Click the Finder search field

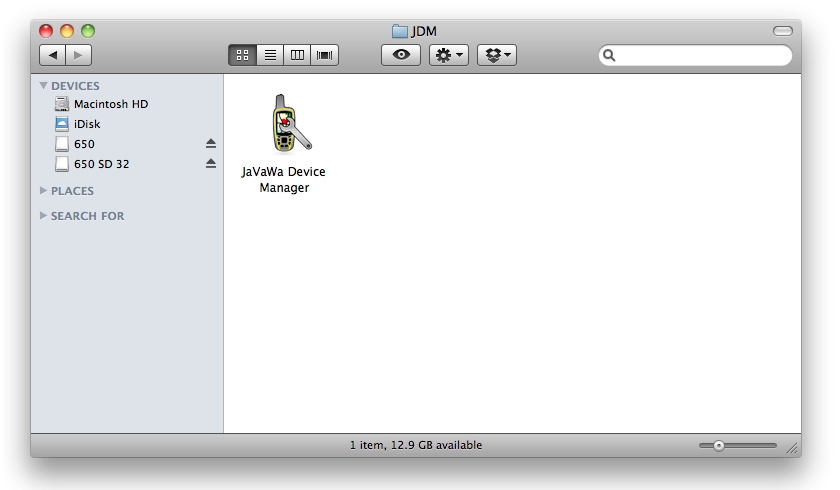tap(702, 56)
